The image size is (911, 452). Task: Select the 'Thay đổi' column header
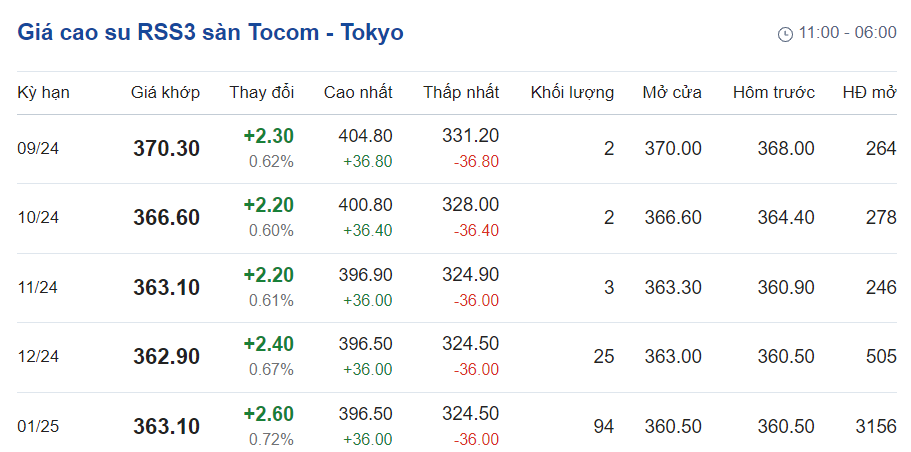261,93
